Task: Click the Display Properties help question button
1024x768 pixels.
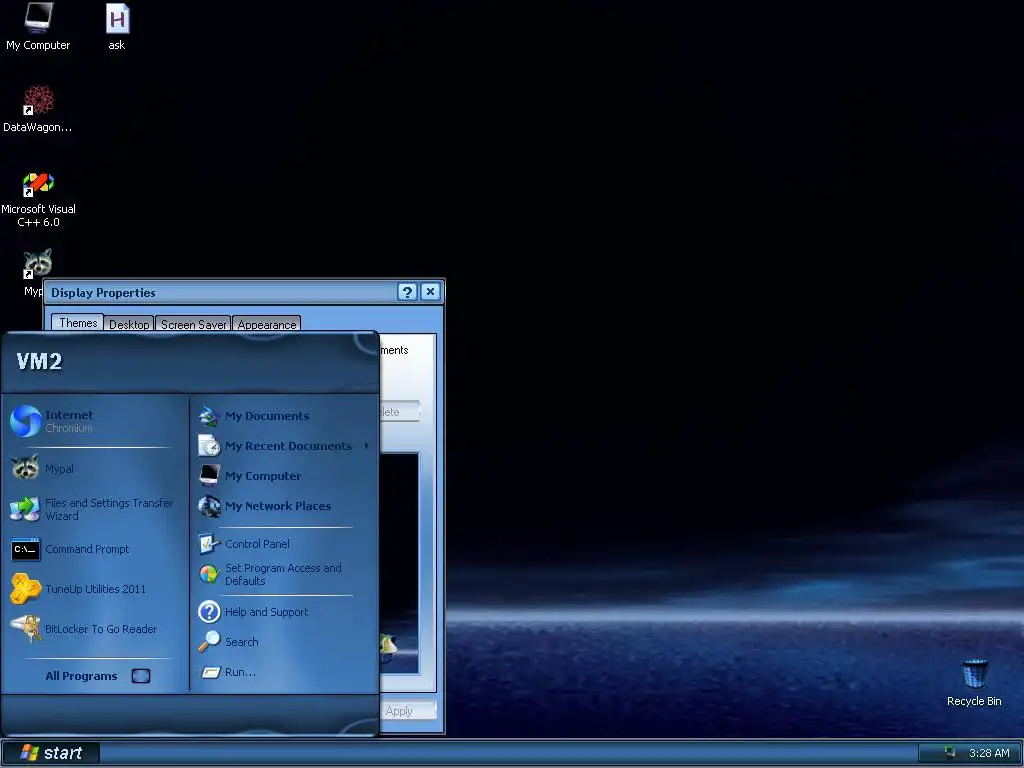Action: 408,292
